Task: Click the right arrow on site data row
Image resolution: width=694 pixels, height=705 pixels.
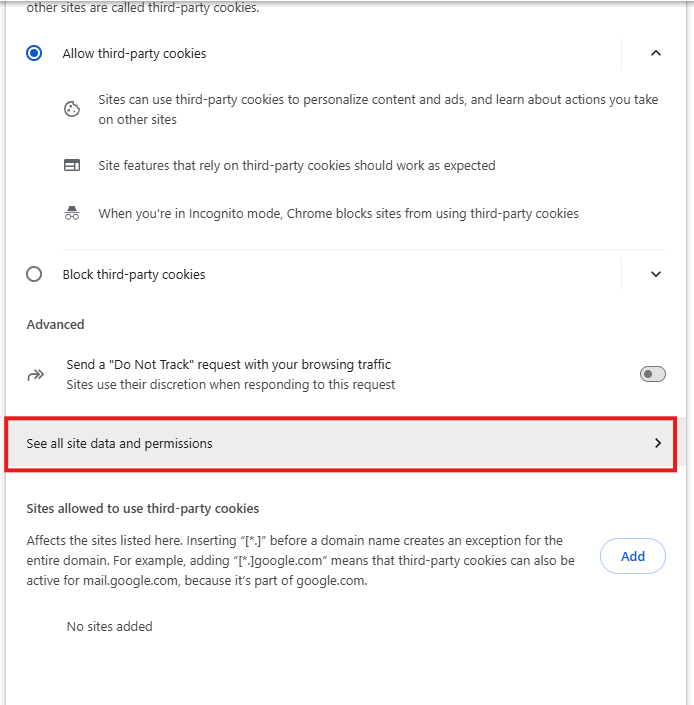Action: click(657, 443)
